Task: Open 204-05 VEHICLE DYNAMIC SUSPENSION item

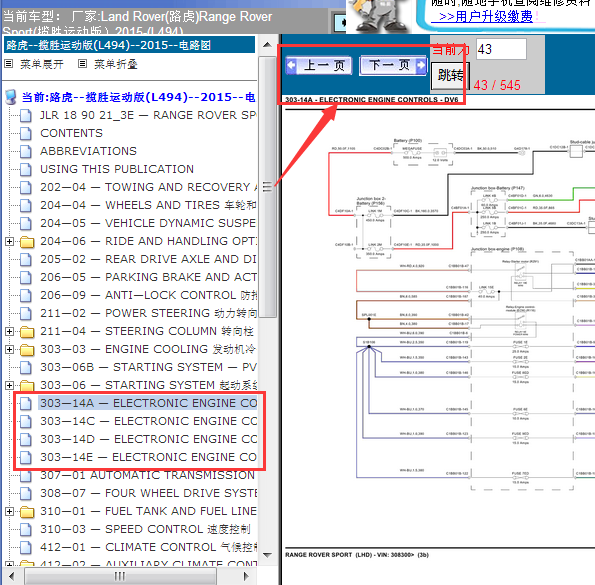Action: pyautogui.click(x=148, y=223)
